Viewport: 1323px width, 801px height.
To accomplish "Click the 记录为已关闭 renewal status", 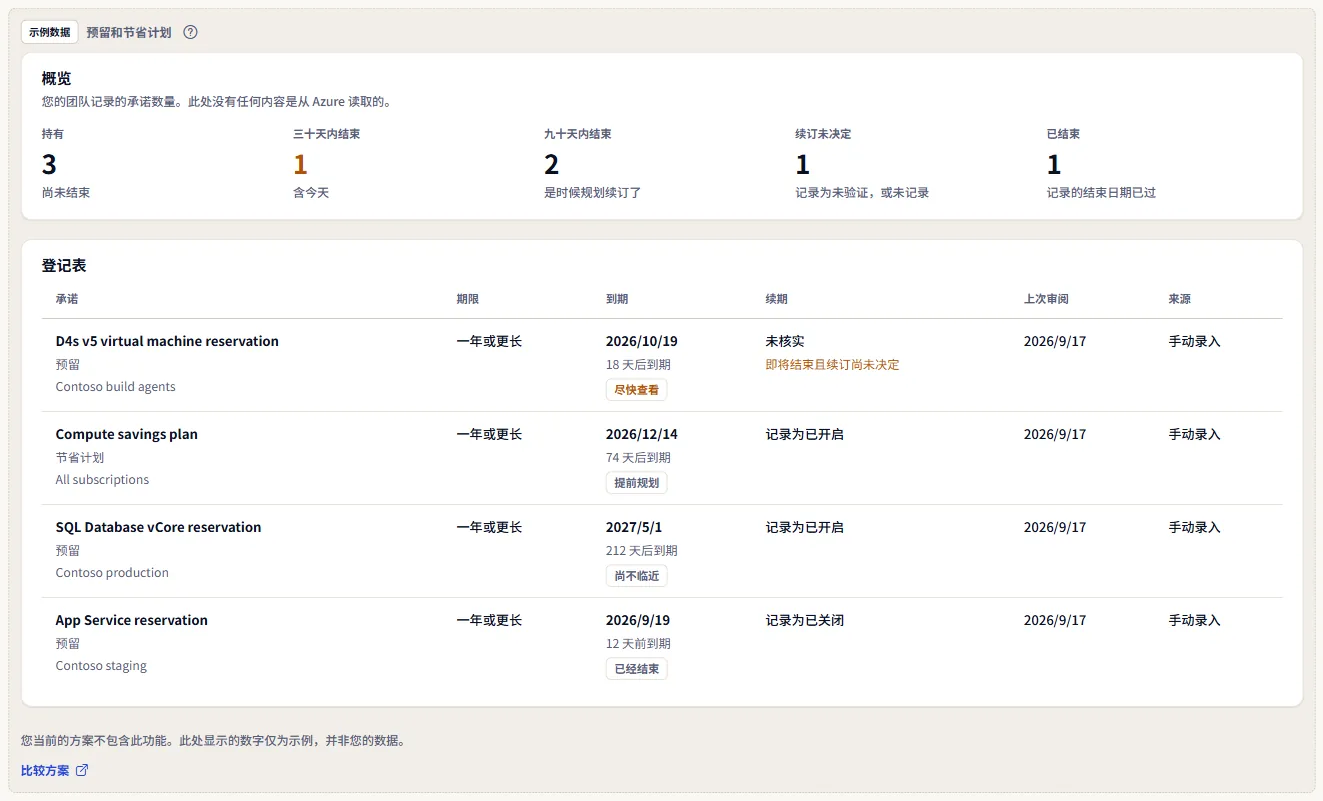I will point(805,620).
